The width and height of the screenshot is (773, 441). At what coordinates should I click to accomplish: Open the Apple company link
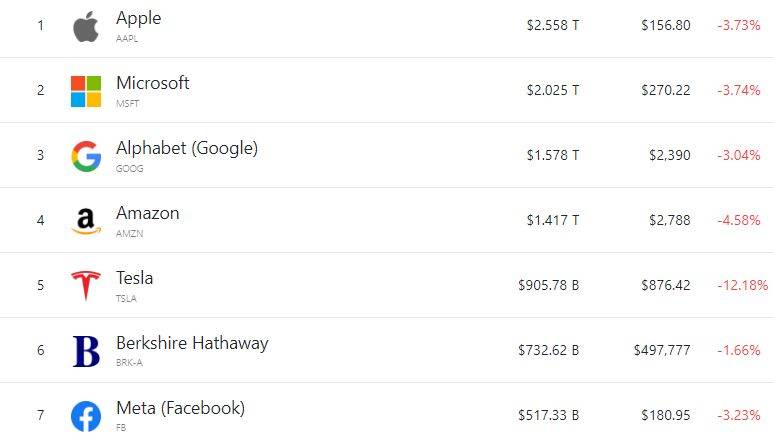[138, 18]
